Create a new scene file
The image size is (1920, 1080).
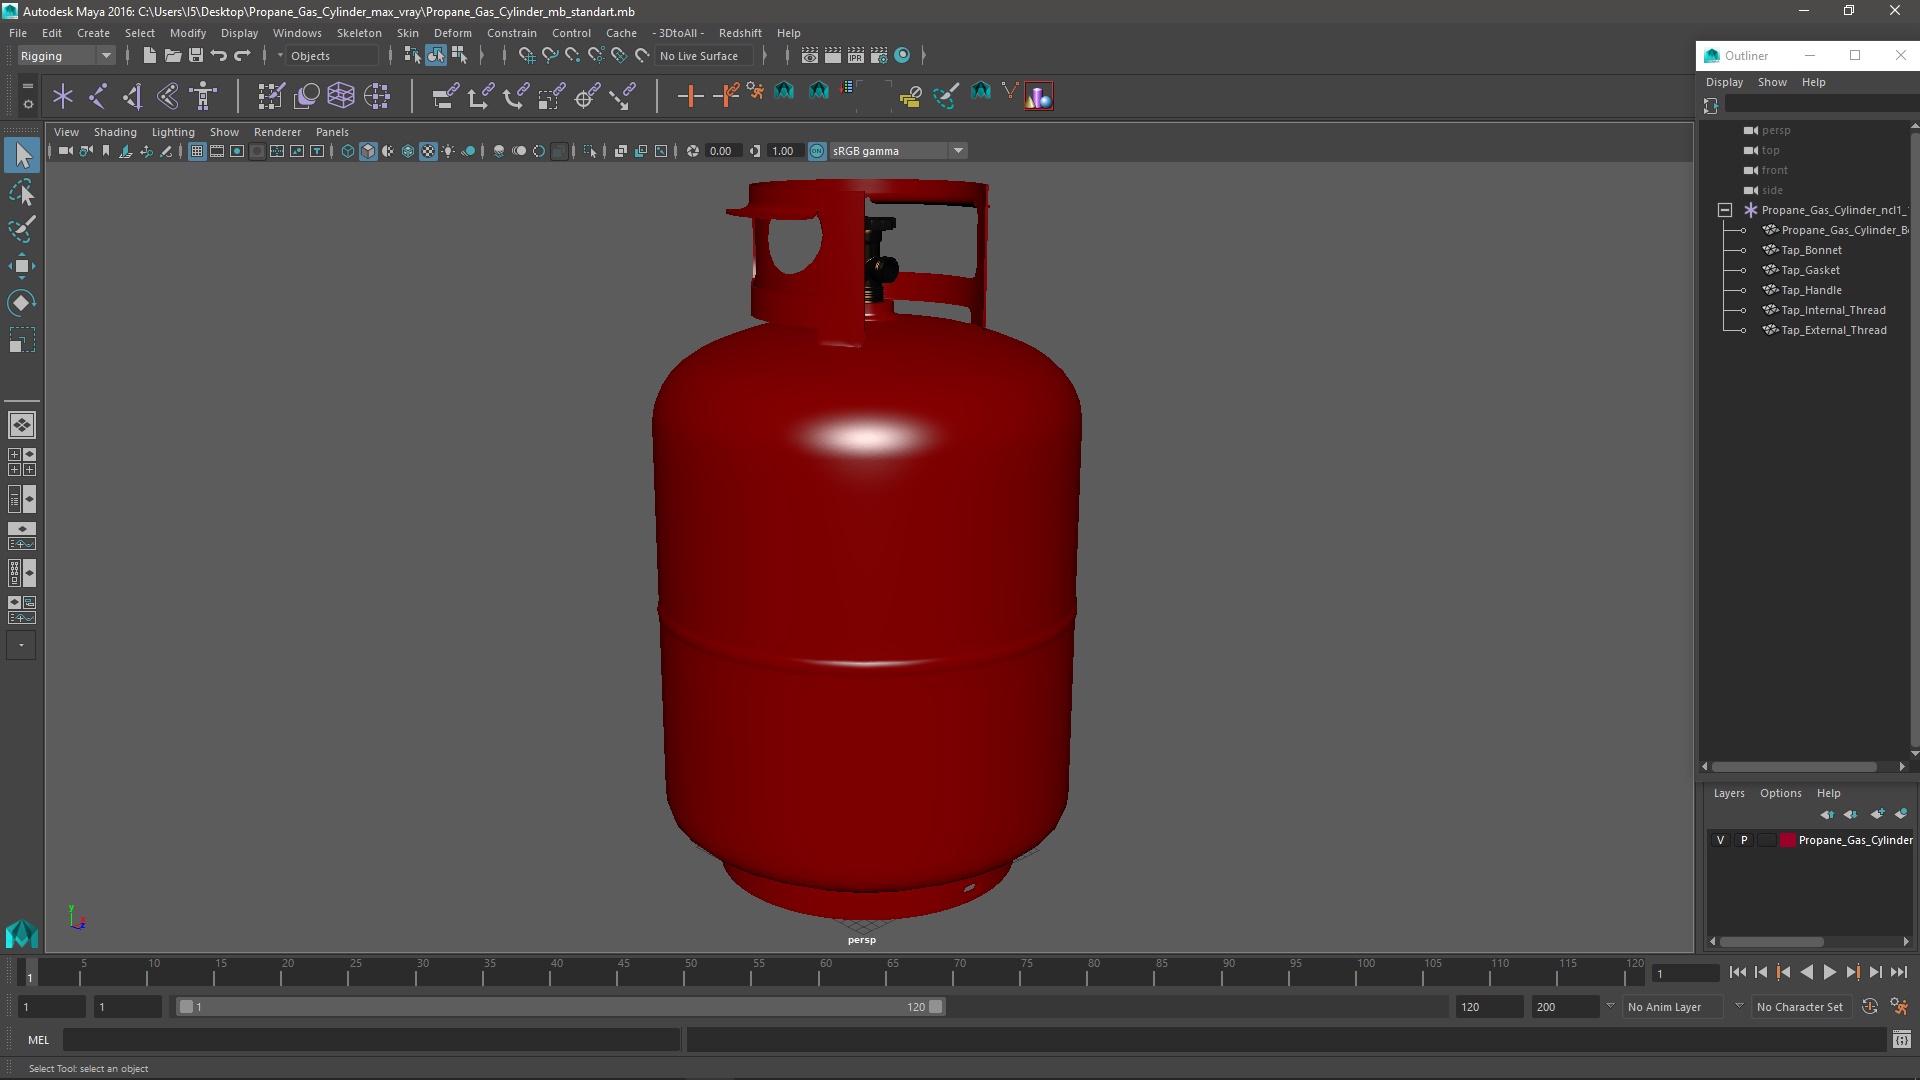pyautogui.click(x=149, y=56)
